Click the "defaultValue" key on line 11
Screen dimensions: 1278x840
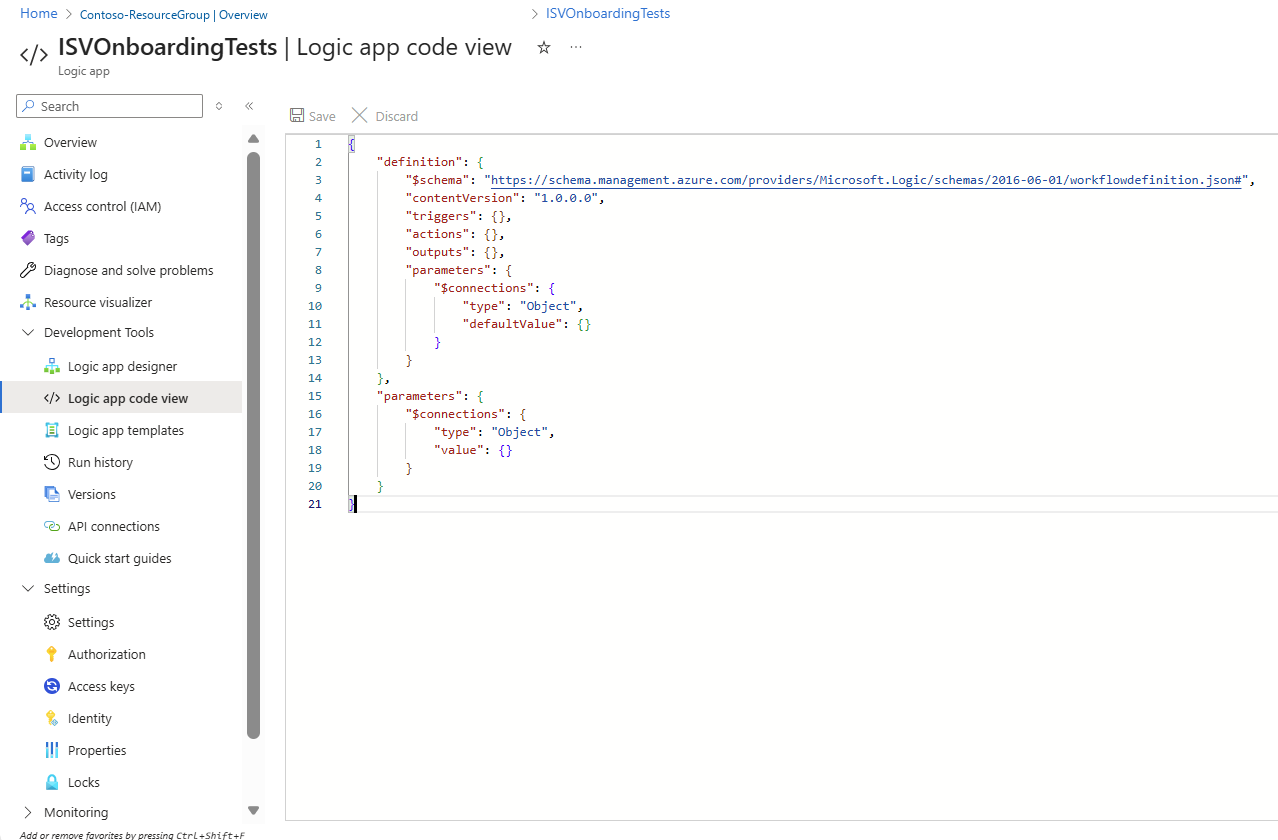pos(512,324)
